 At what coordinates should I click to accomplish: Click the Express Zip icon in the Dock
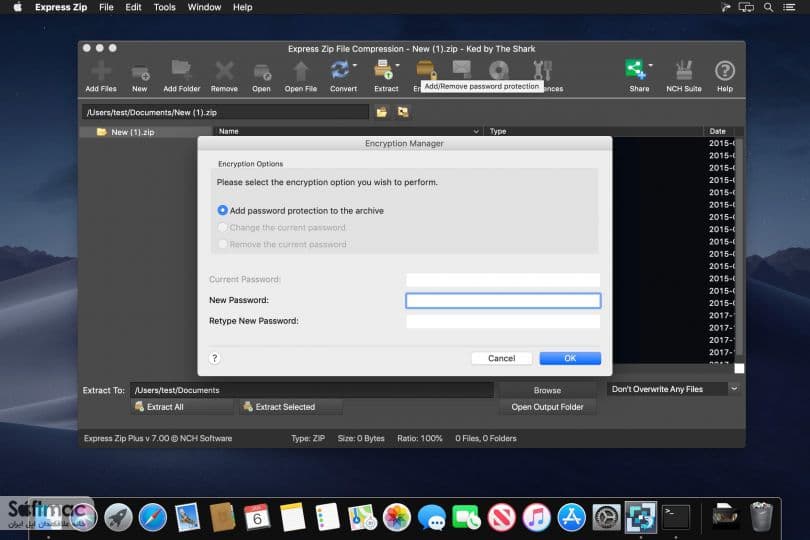(x=641, y=517)
